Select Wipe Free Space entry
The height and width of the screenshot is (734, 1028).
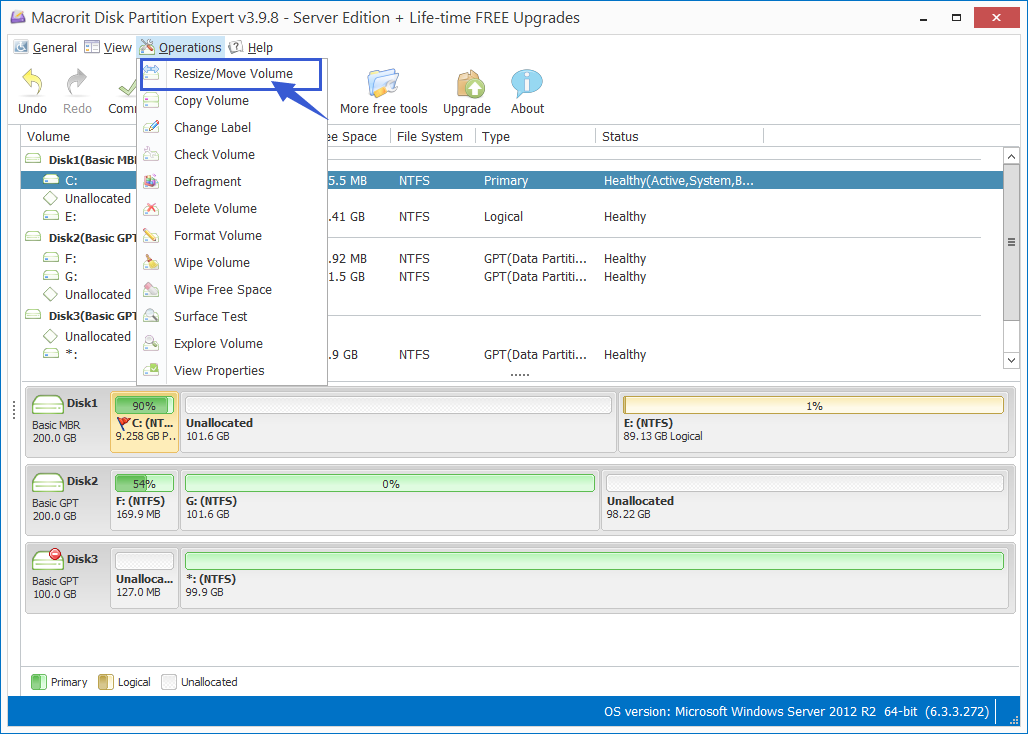(232, 289)
